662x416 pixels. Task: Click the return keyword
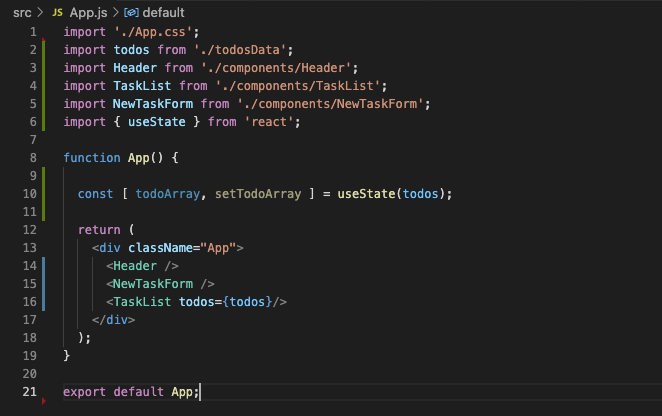pyautogui.click(x=99, y=230)
